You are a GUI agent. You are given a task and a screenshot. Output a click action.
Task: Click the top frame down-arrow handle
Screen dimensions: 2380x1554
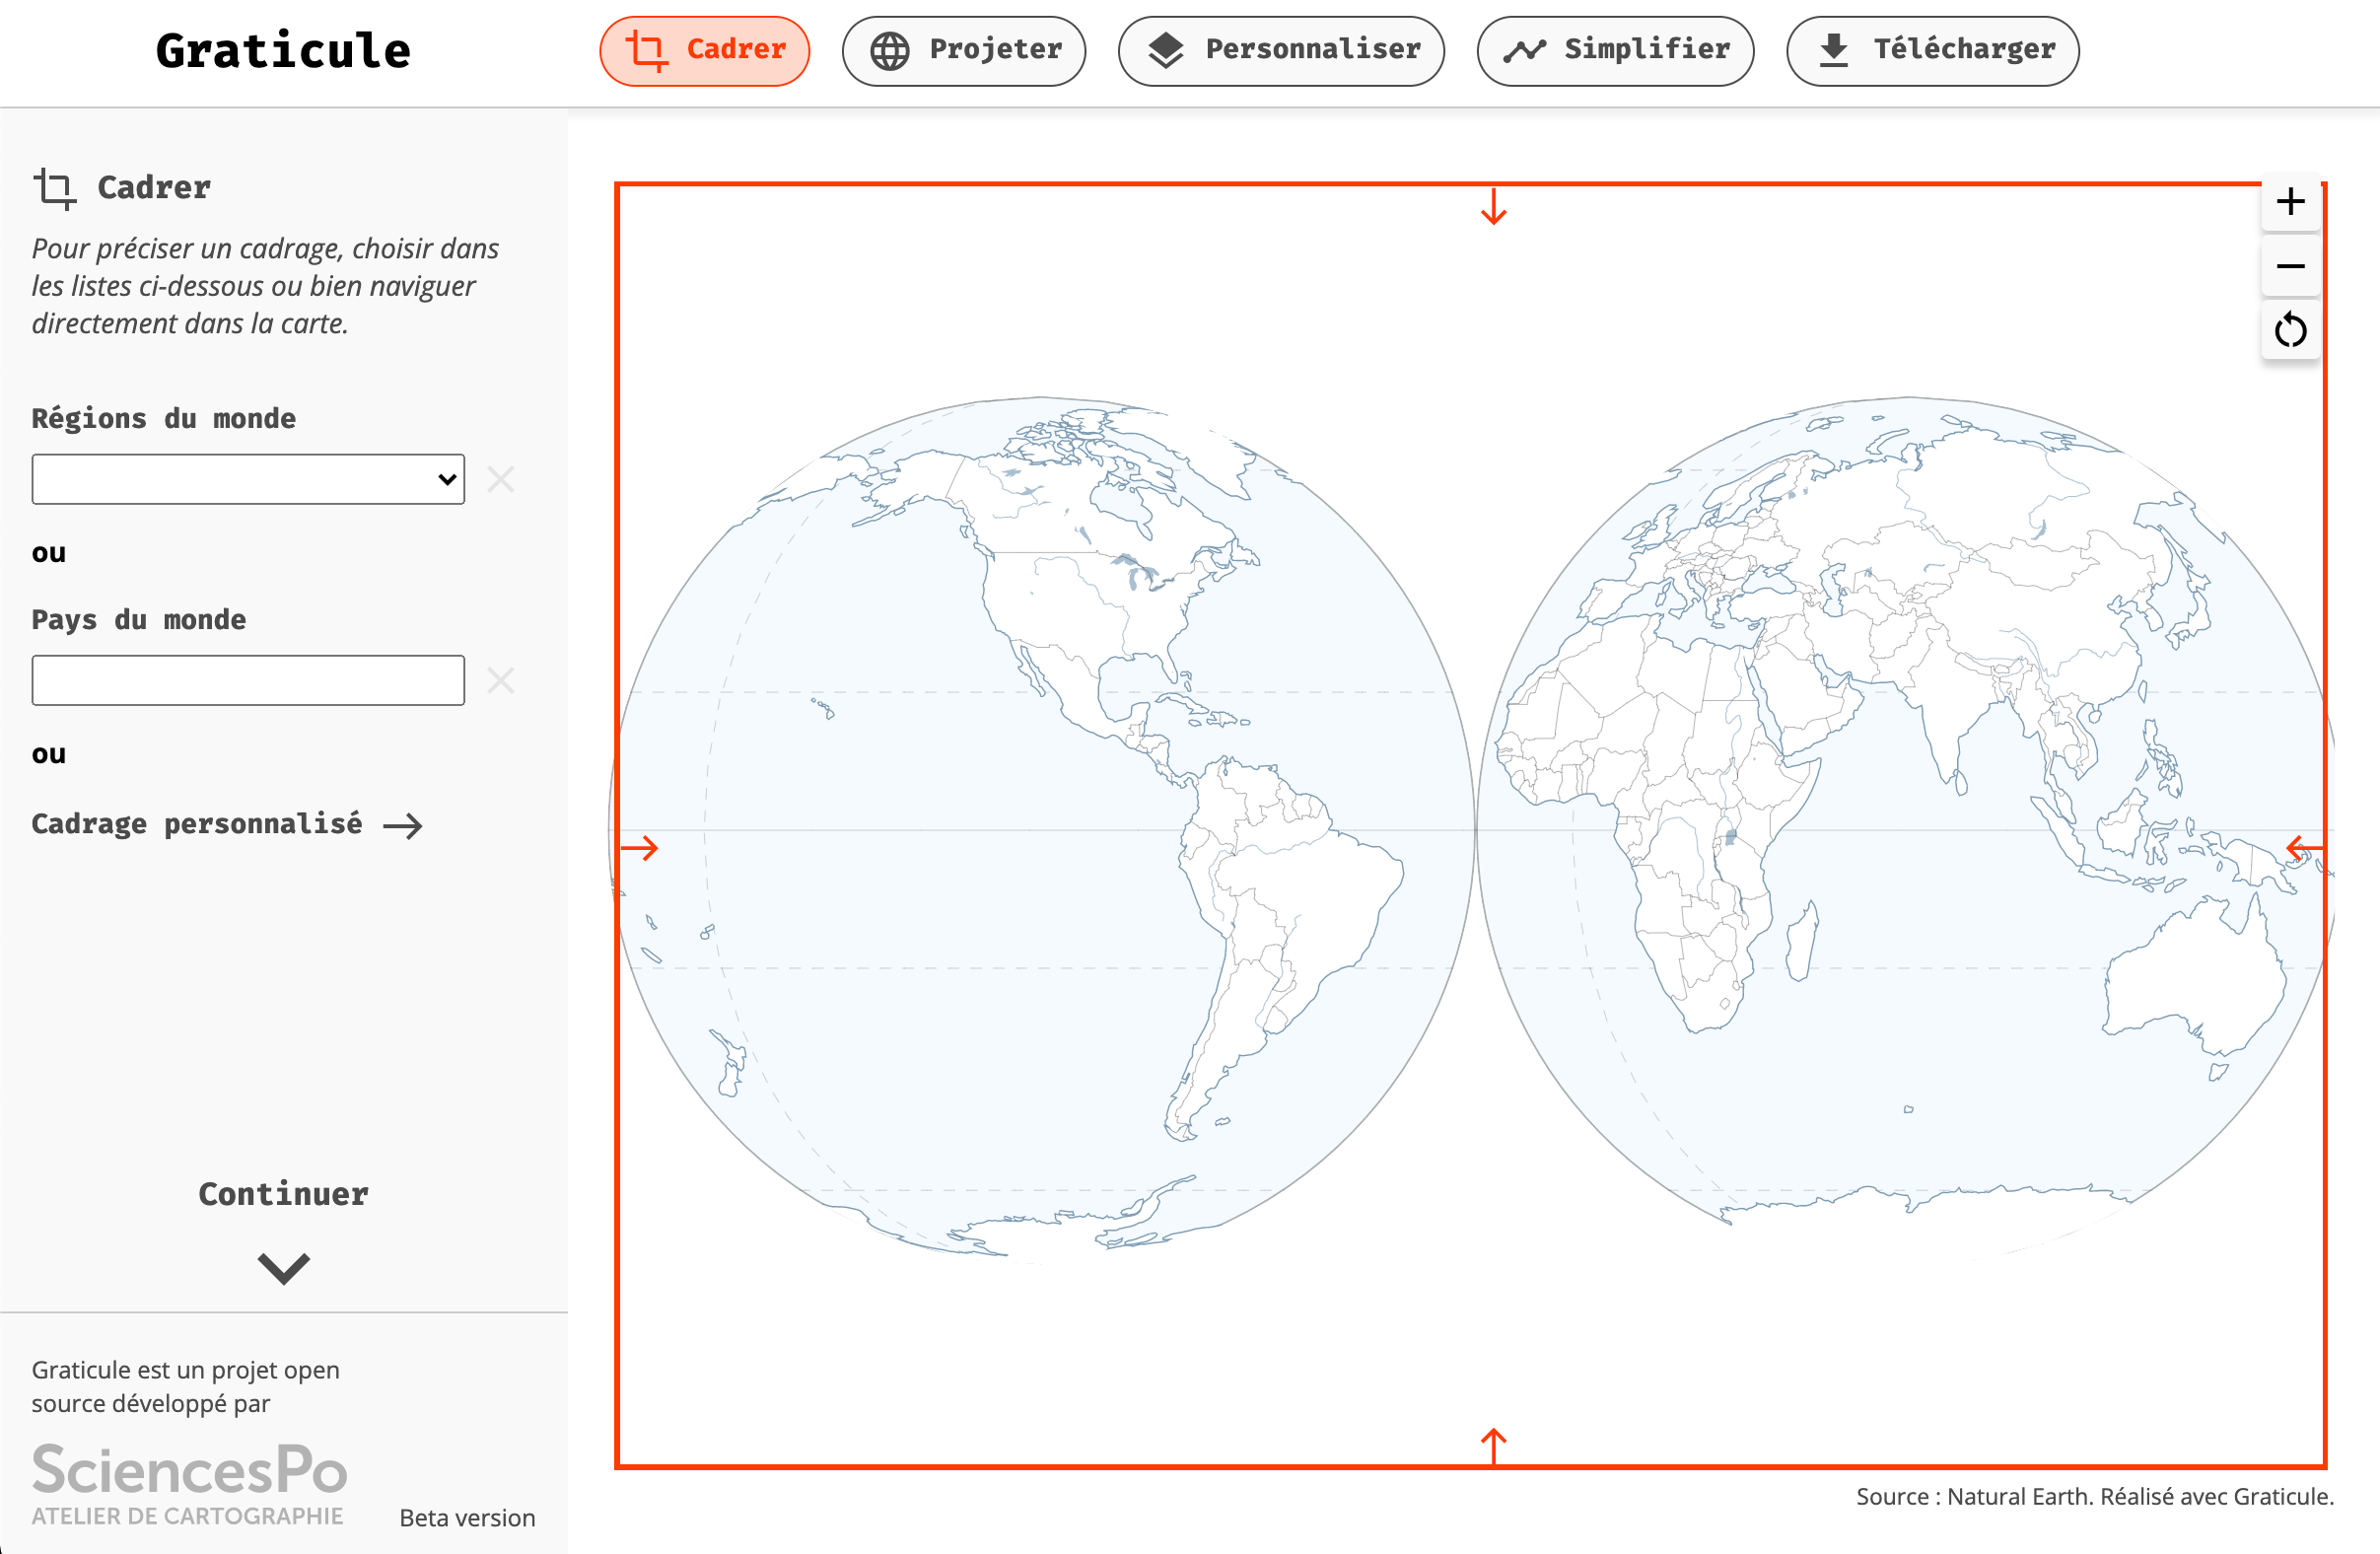(x=1493, y=207)
